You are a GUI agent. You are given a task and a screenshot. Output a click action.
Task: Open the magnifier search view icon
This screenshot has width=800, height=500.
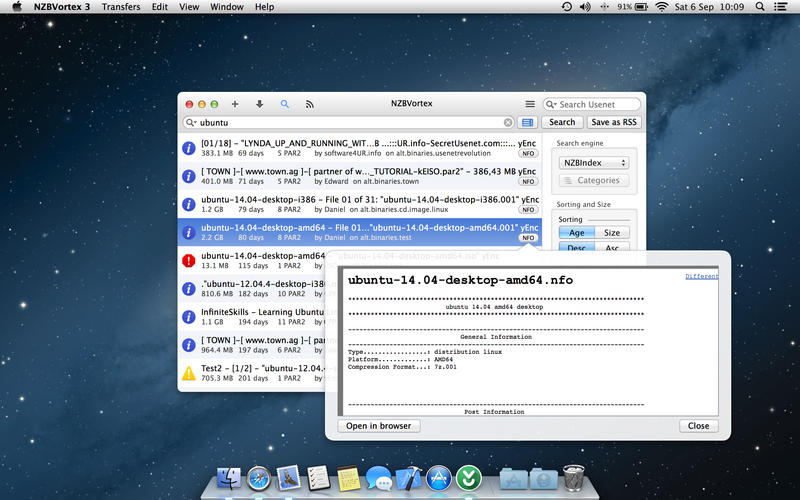pos(285,104)
